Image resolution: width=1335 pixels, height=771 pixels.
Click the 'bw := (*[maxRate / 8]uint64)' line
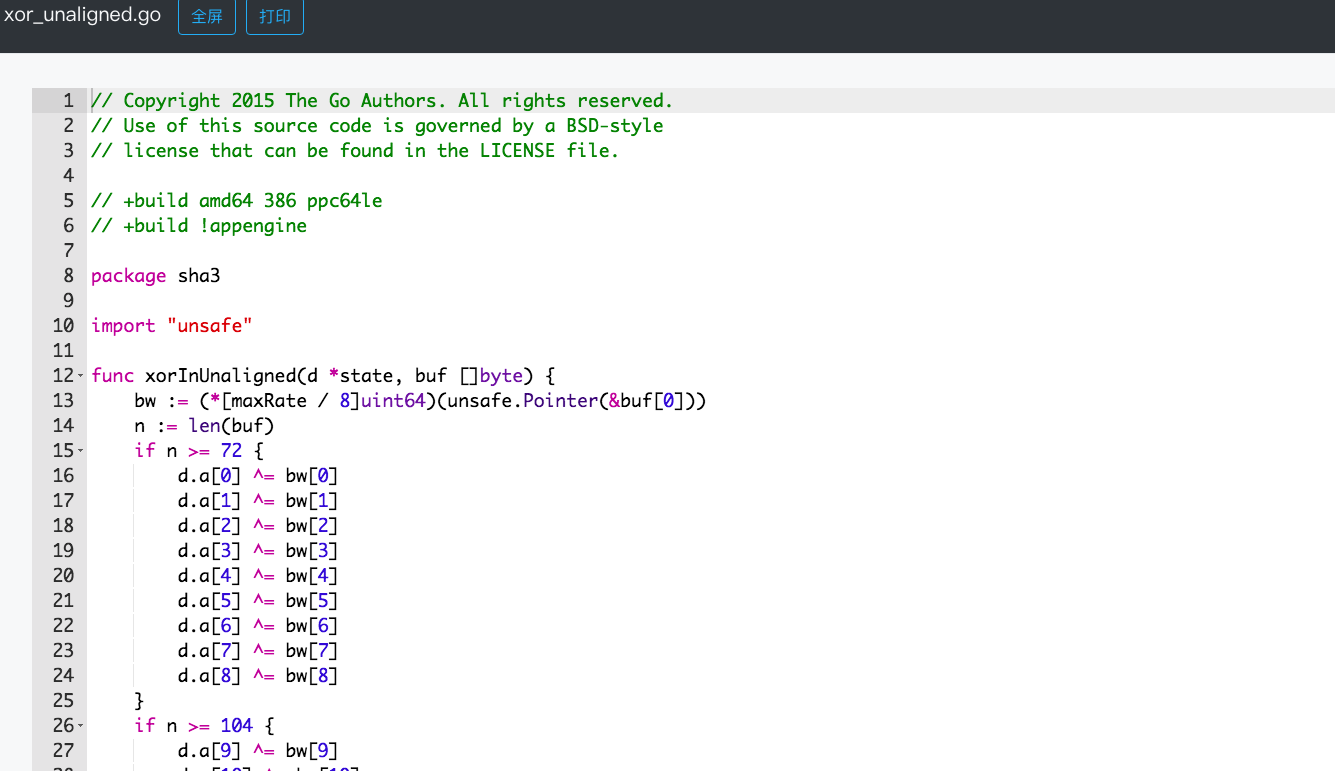pos(420,401)
